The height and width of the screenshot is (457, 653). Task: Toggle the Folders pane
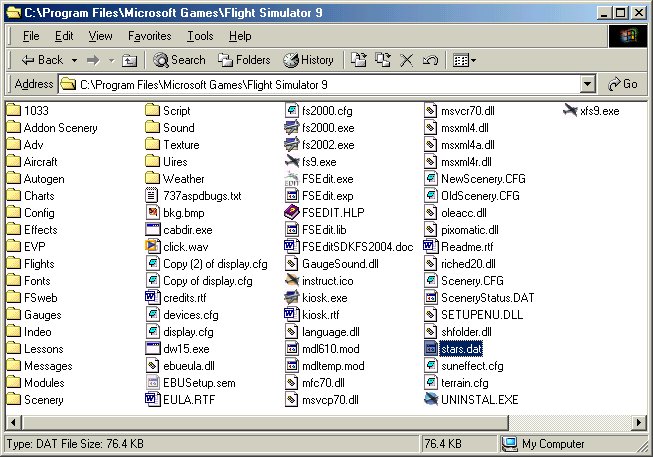tap(244, 60)
